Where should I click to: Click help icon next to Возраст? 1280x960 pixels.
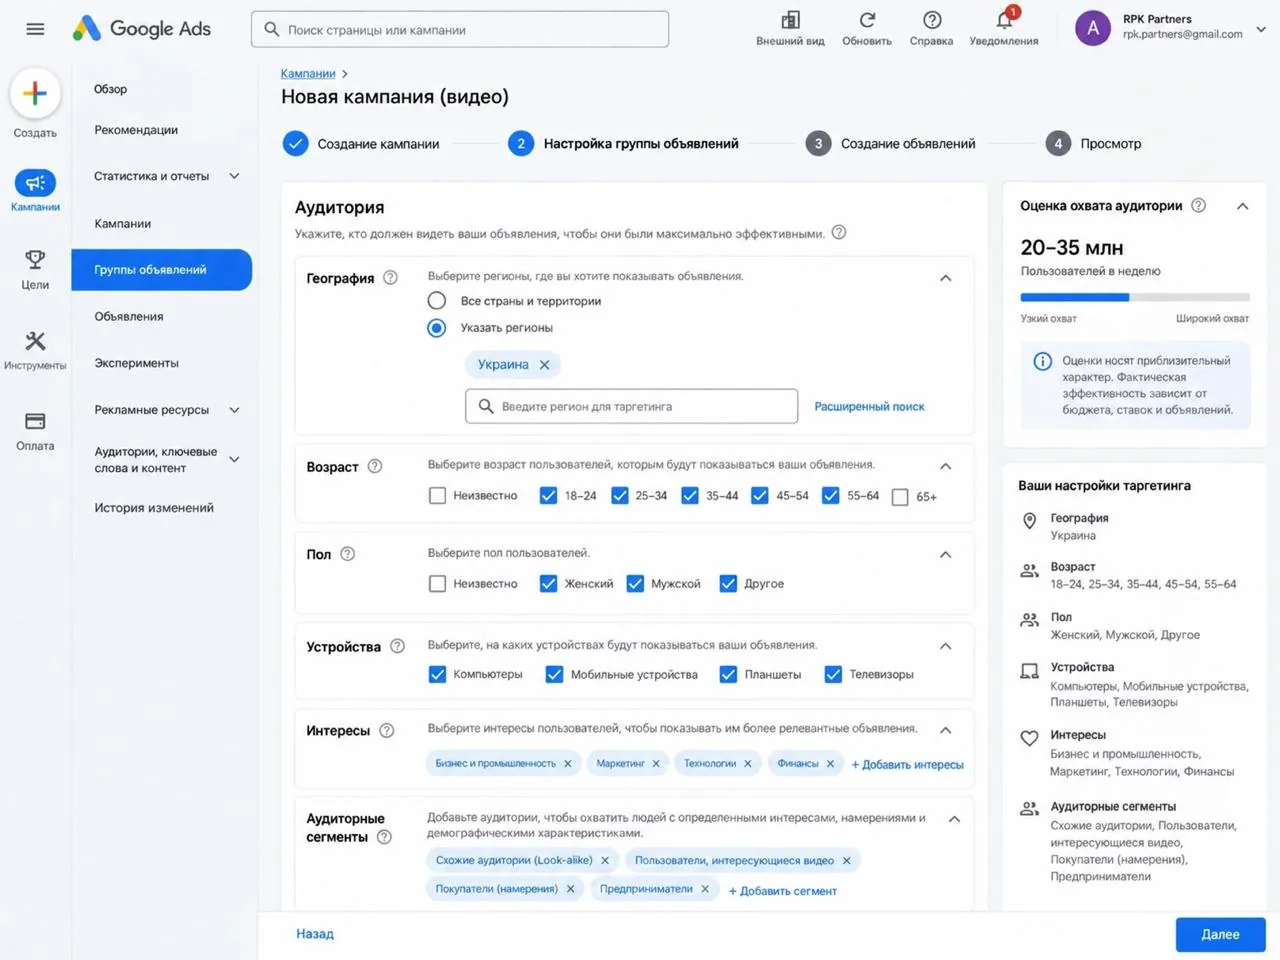point(375,466)
